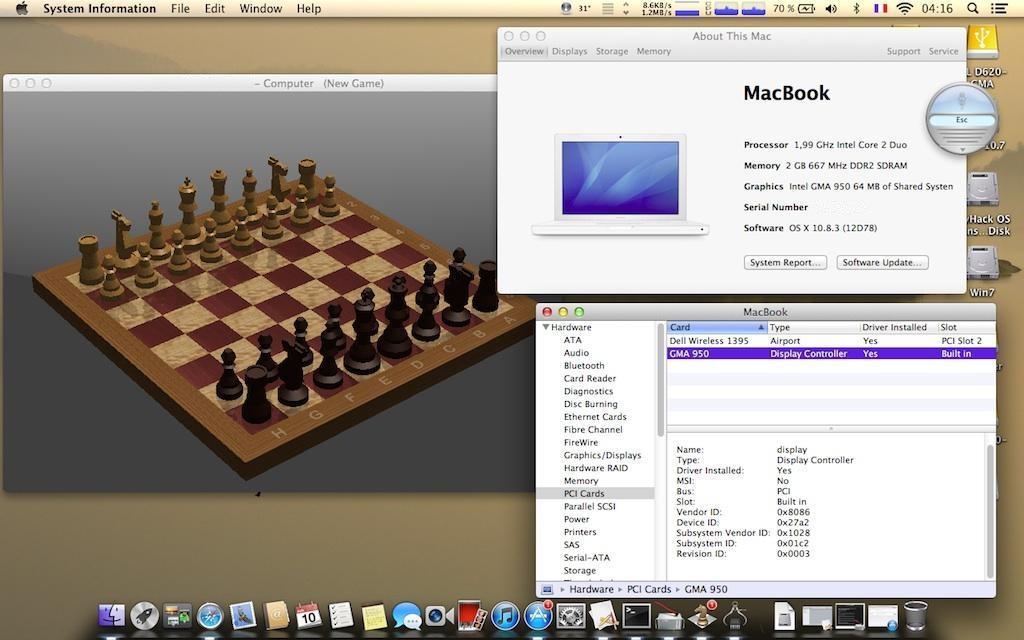
Task: Open the App Store dock icon
Action: pos(538,616)
